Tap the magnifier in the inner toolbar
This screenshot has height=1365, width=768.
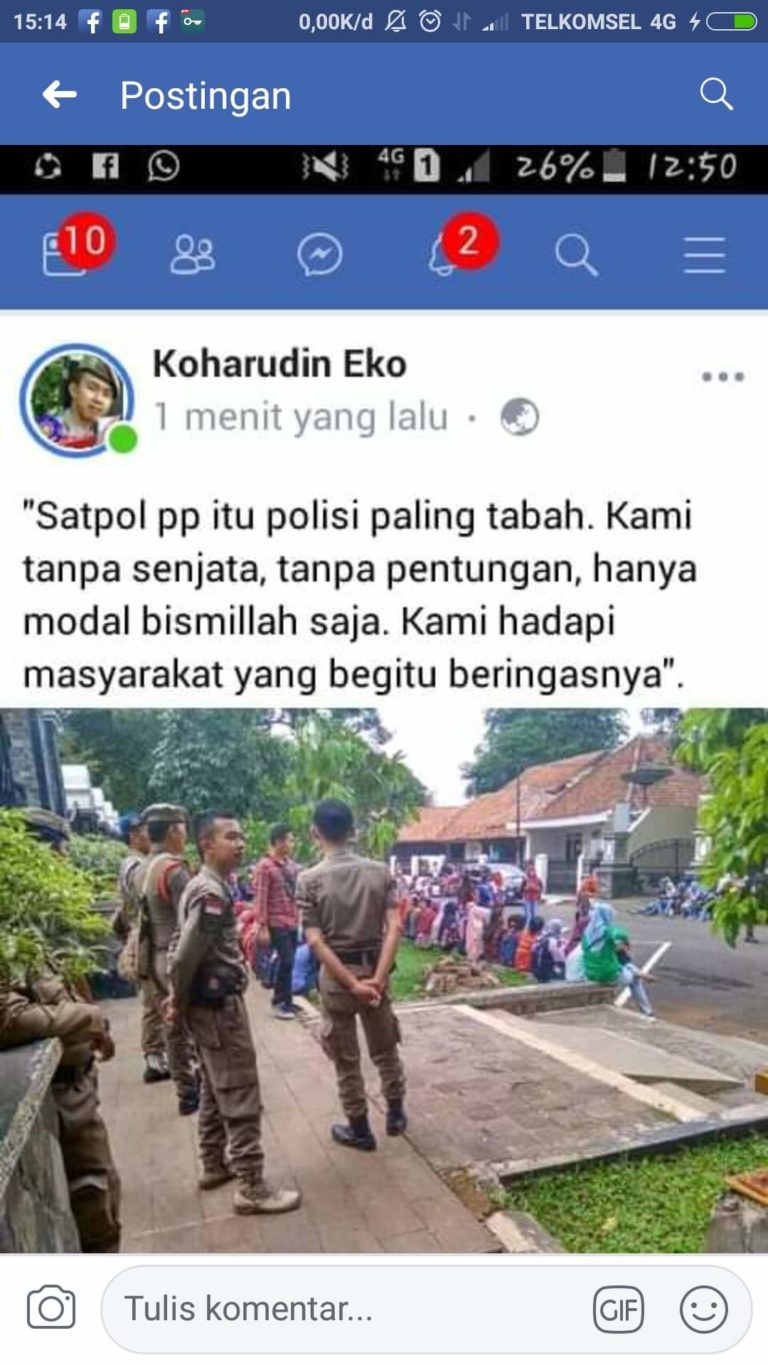click(x=577, y=256)
